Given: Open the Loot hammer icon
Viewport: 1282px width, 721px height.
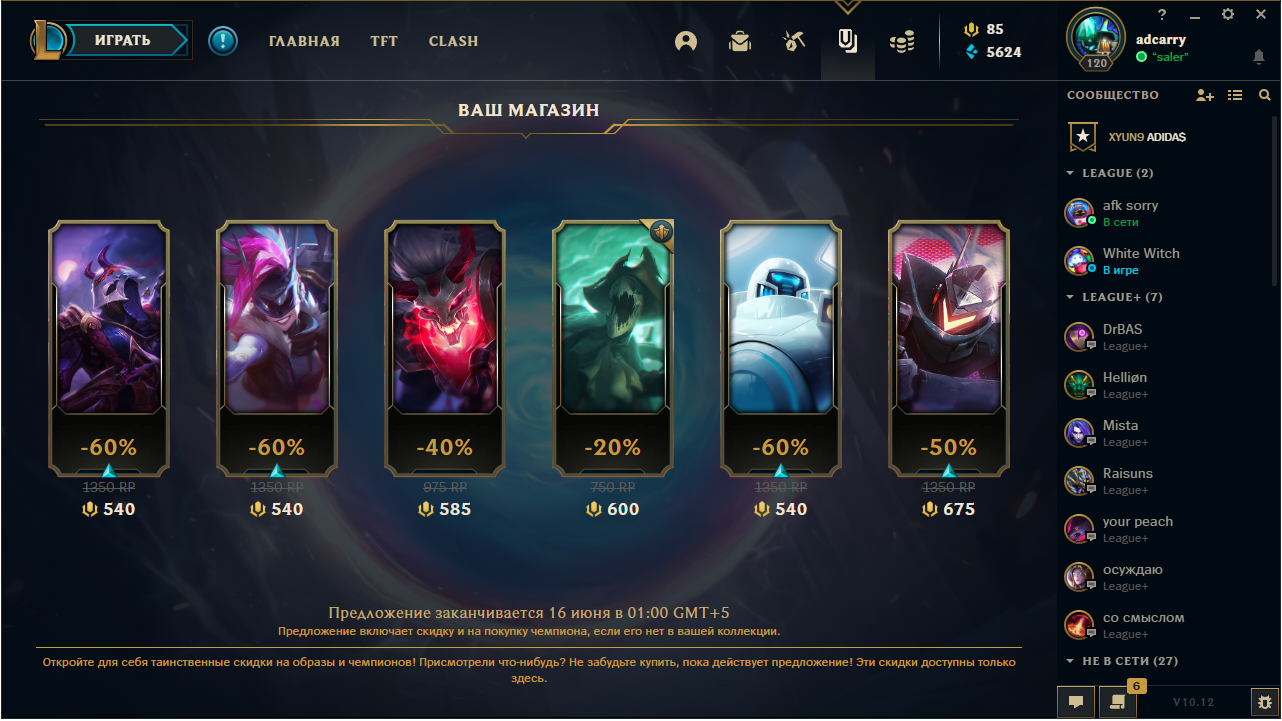Looking at the screenshot, I should pos(794,41).
